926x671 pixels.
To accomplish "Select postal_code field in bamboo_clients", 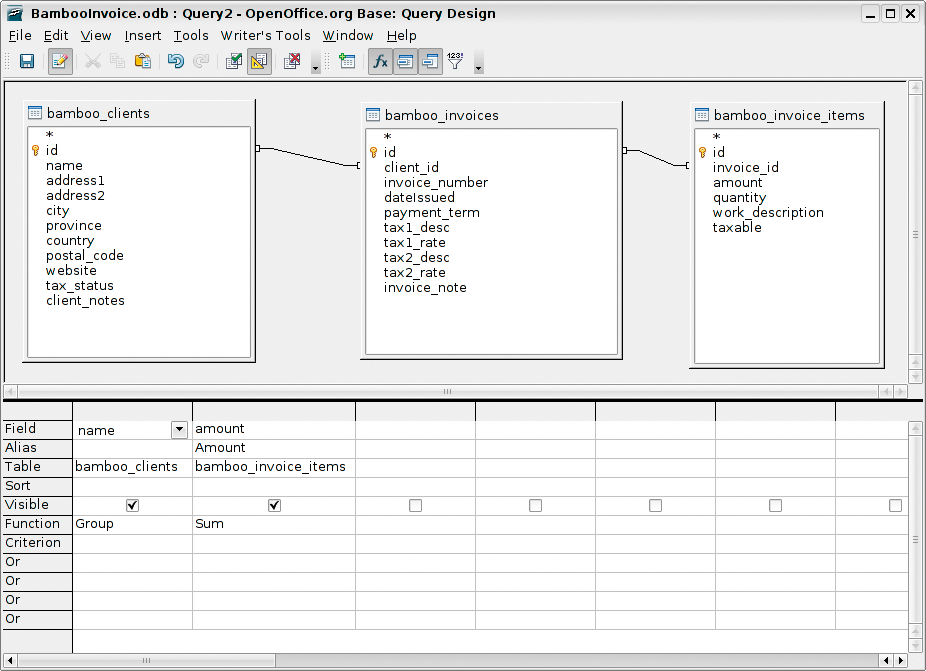I will [85, 256].
